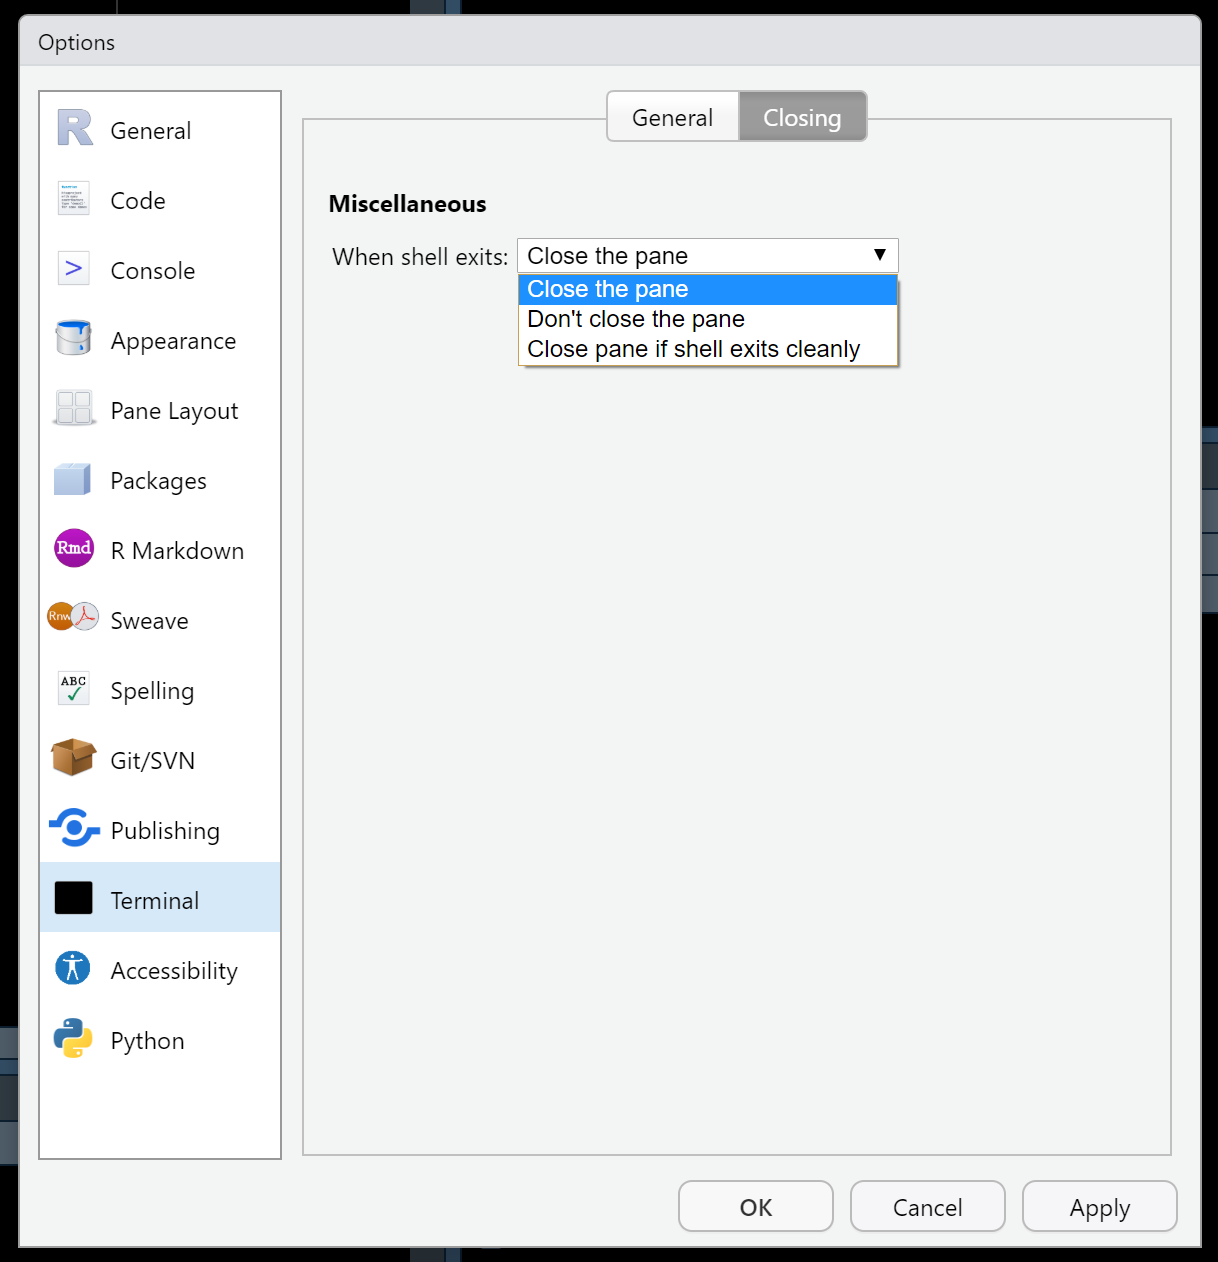This screenshot has height=1262, width=1218.
Task: Collapse the When shell exits dropdown arrow
Action: 880,255
